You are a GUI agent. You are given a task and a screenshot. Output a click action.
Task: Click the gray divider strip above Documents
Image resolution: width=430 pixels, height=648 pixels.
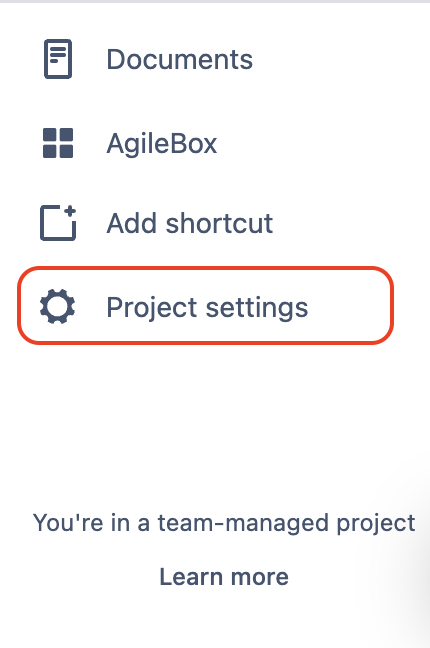215,1
